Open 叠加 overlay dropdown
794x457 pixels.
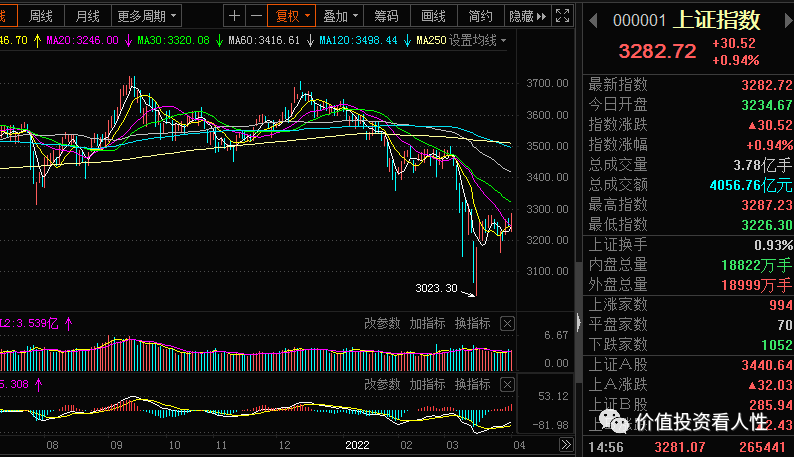pyautogui.click(x=340, y=16)
